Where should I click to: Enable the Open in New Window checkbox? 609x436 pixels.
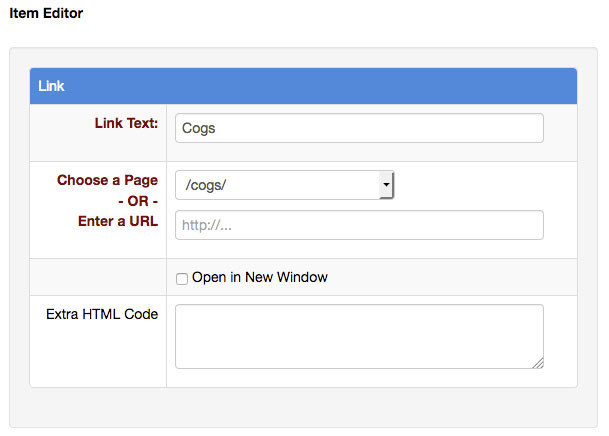182,278
